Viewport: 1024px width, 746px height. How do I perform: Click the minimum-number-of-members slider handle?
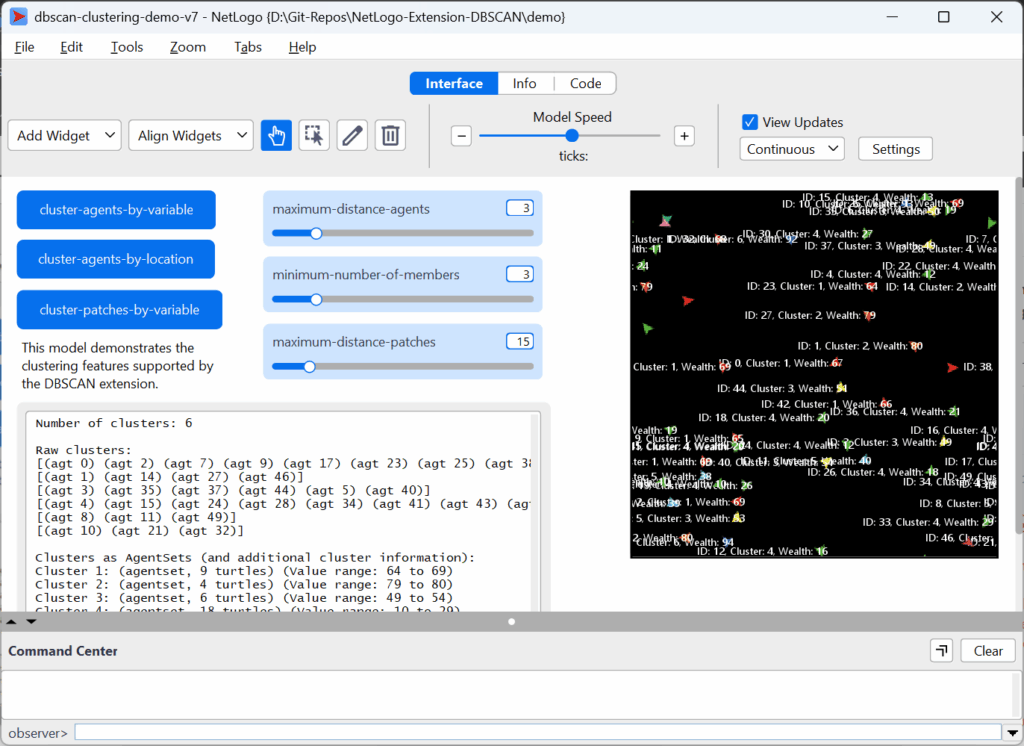click(316, 300)
